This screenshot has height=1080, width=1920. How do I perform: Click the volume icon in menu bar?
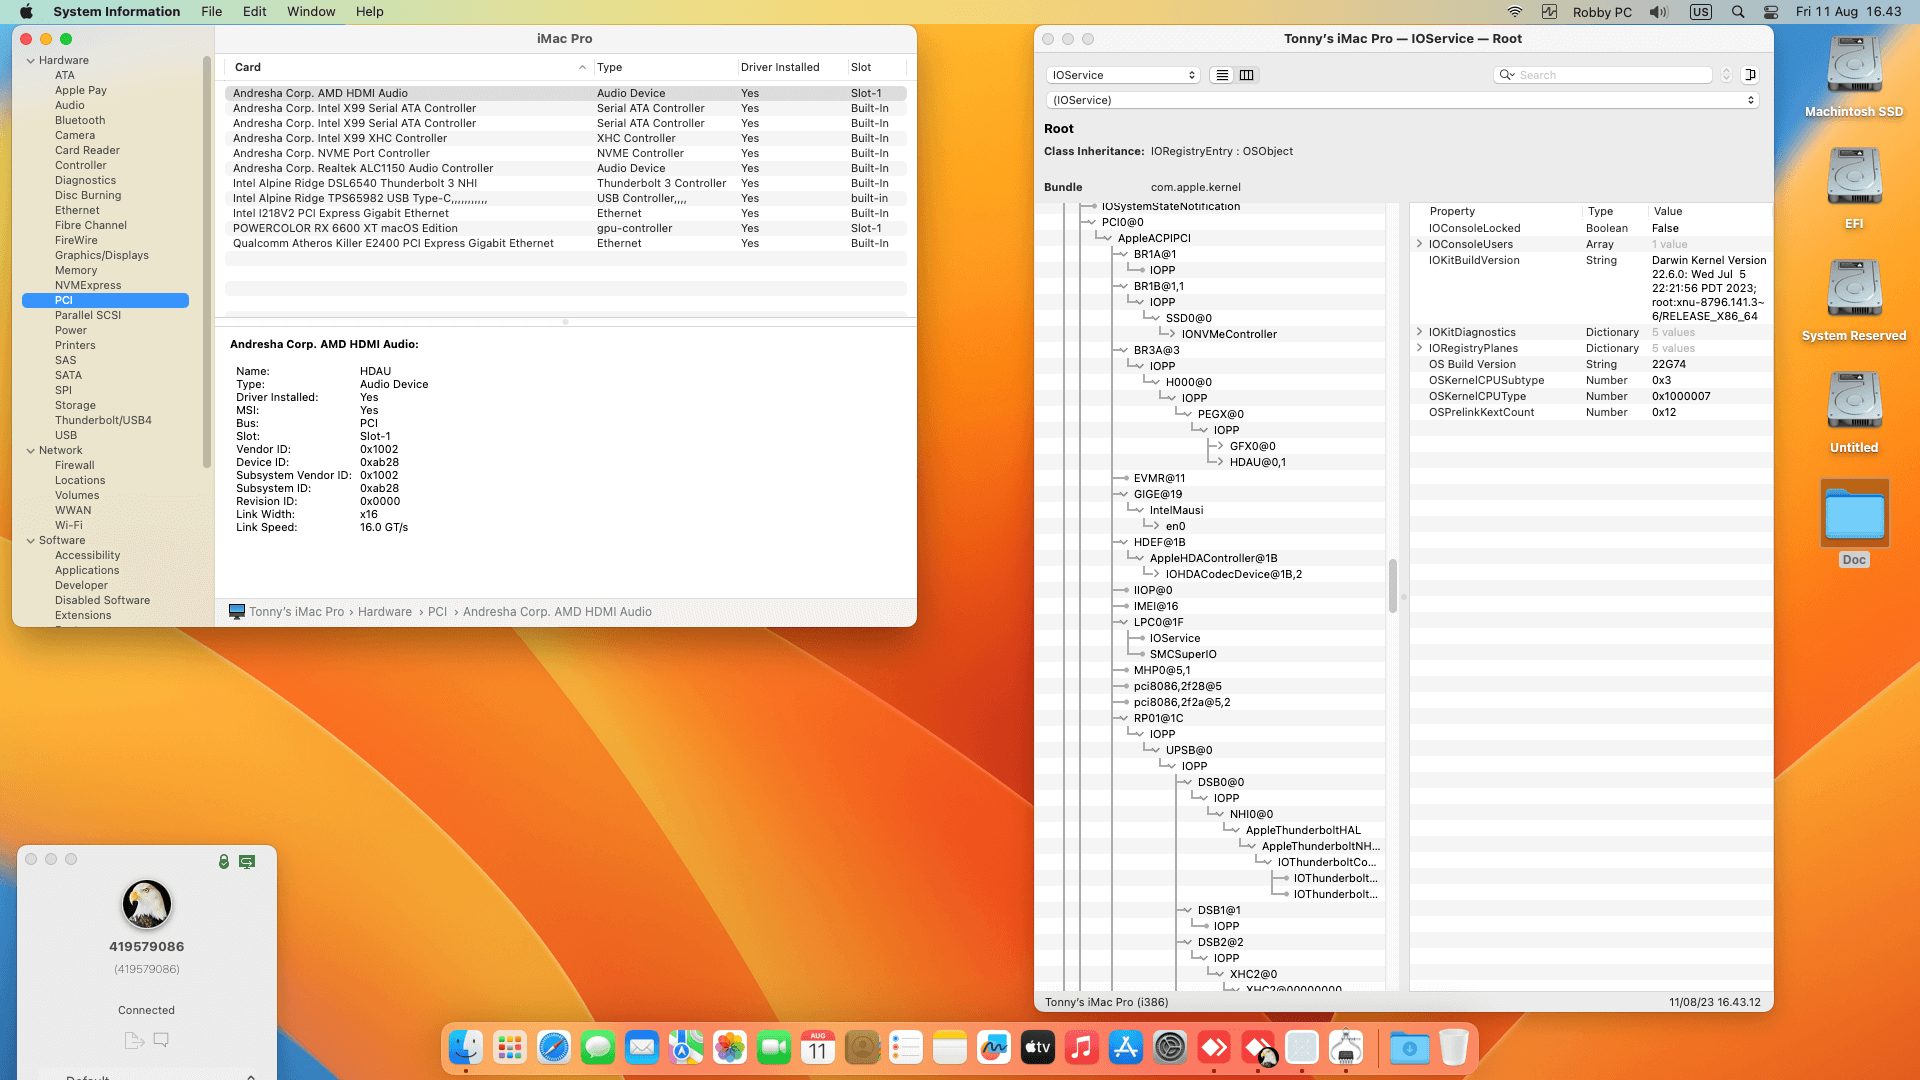point(1659,12)
